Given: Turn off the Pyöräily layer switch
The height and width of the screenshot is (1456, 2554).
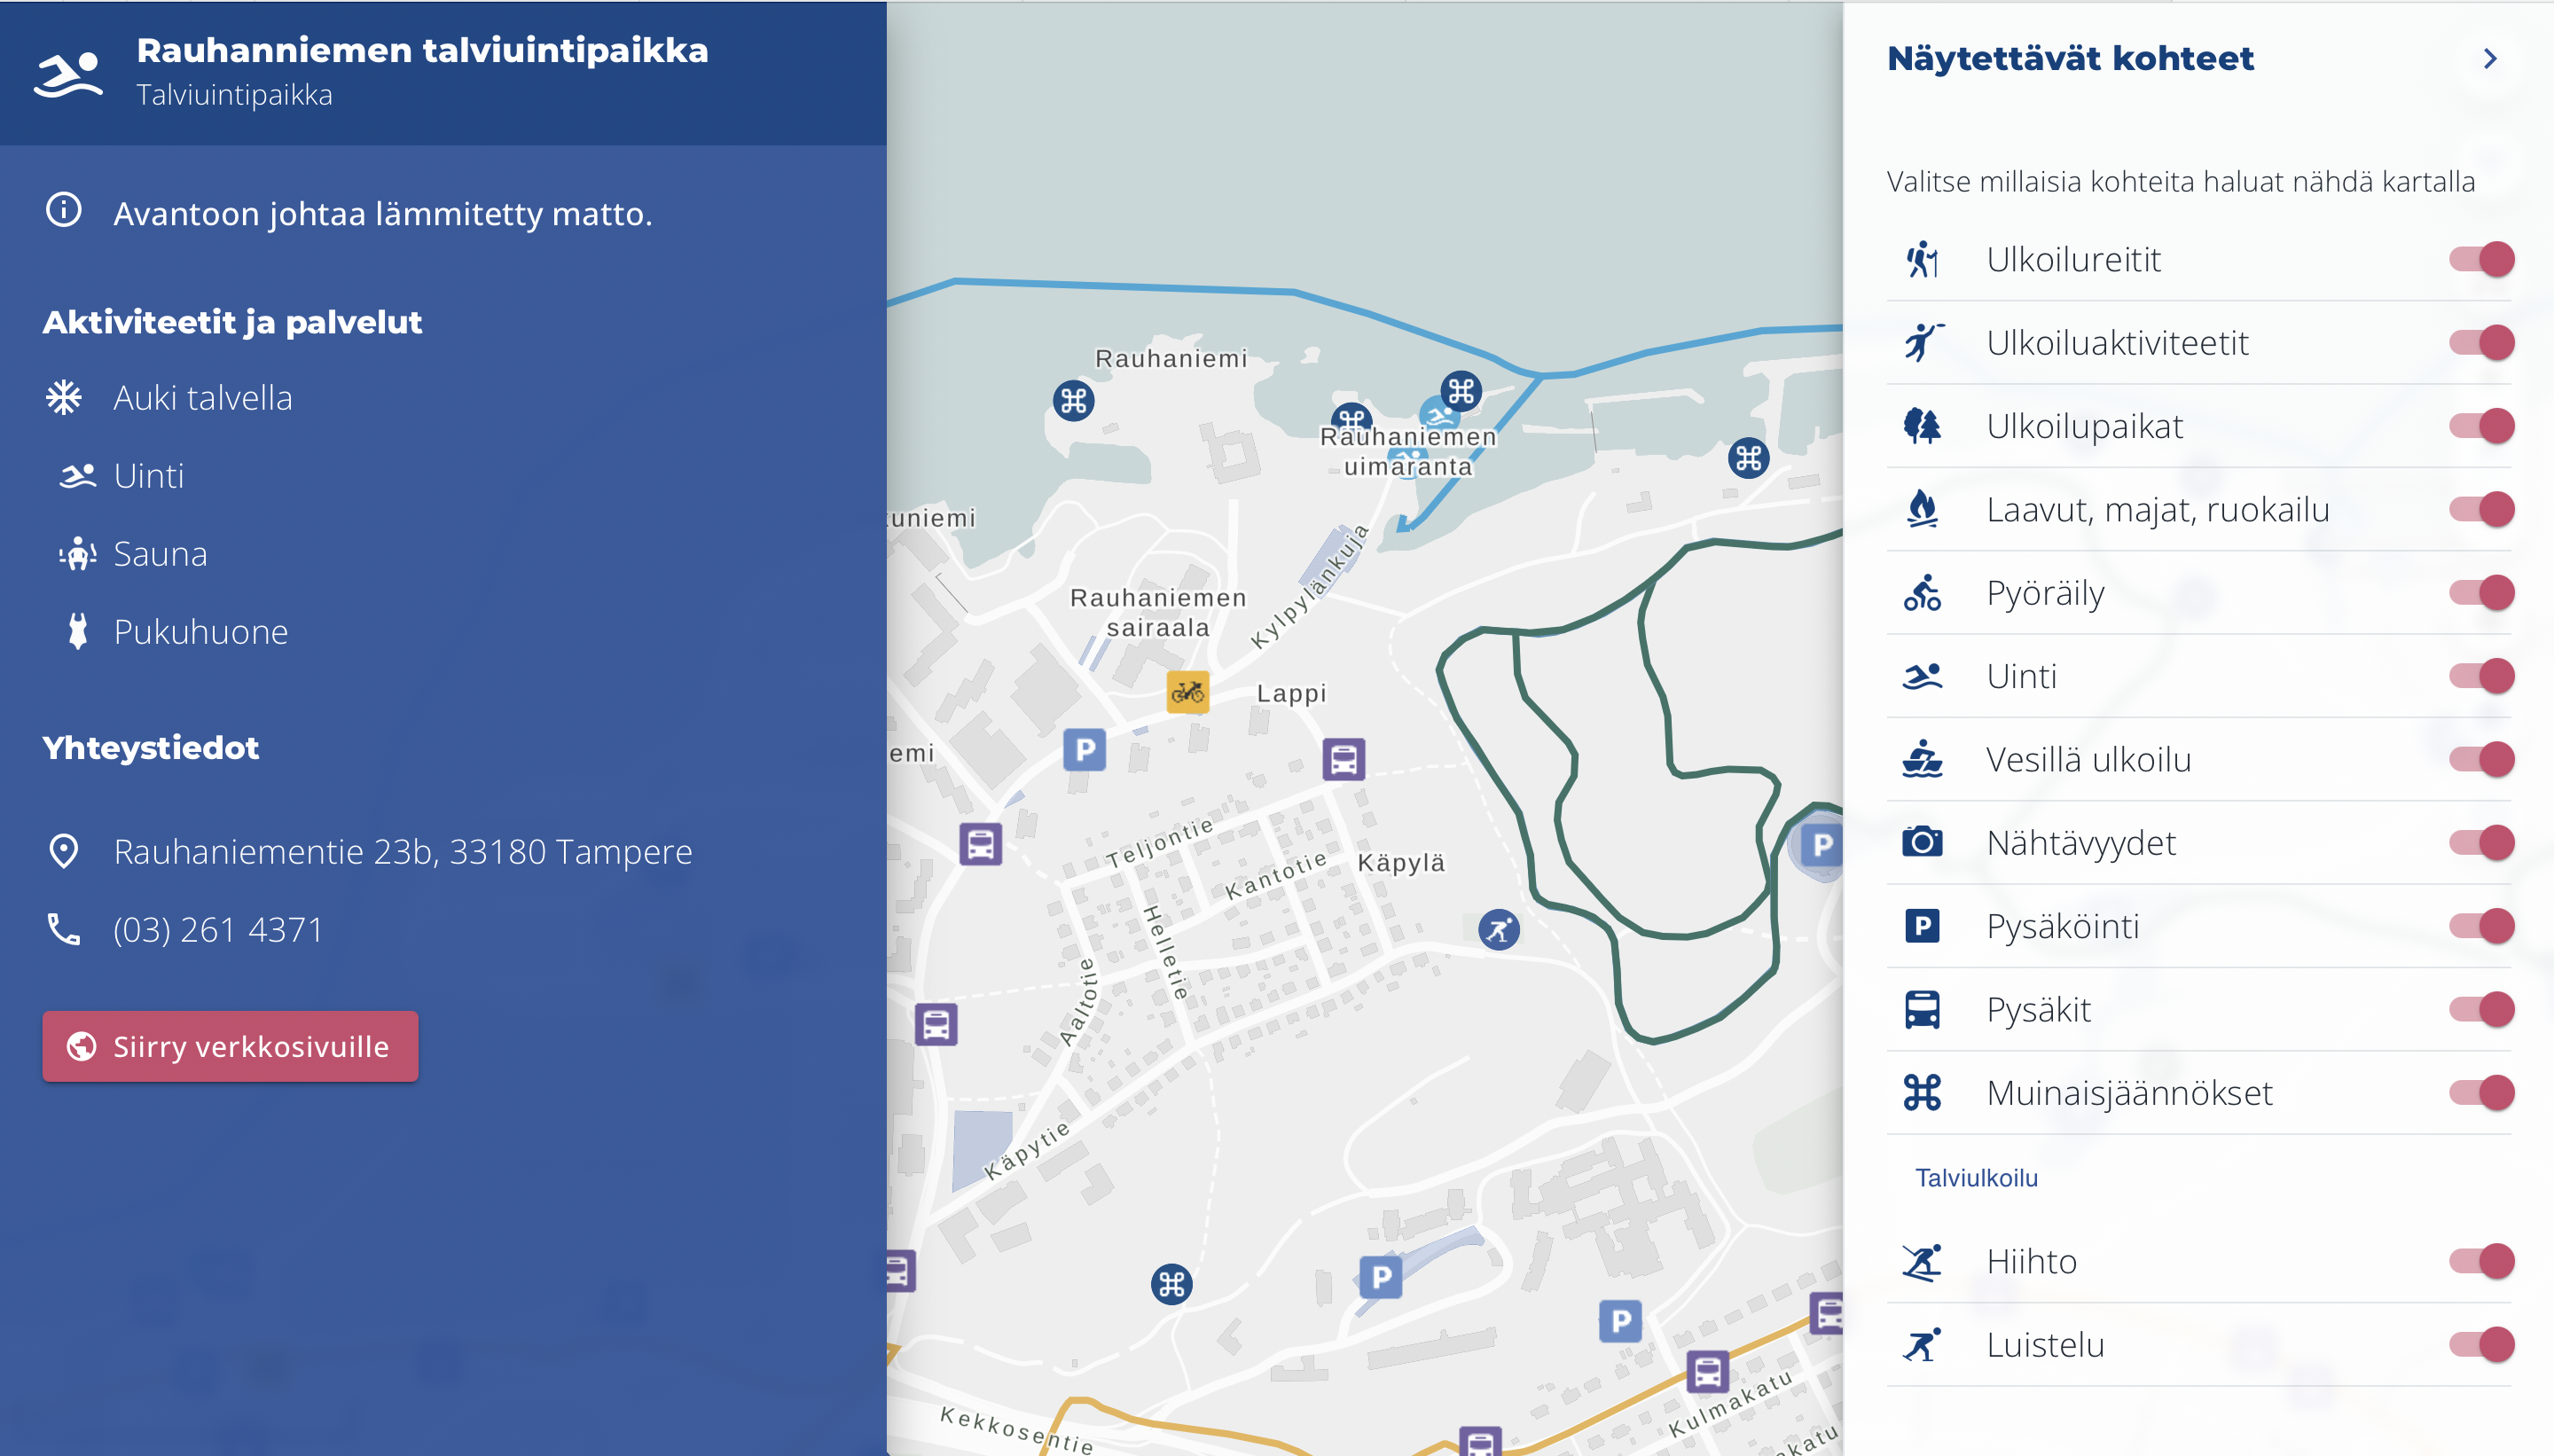Looking at the screenshot, I should point(2481,593).
